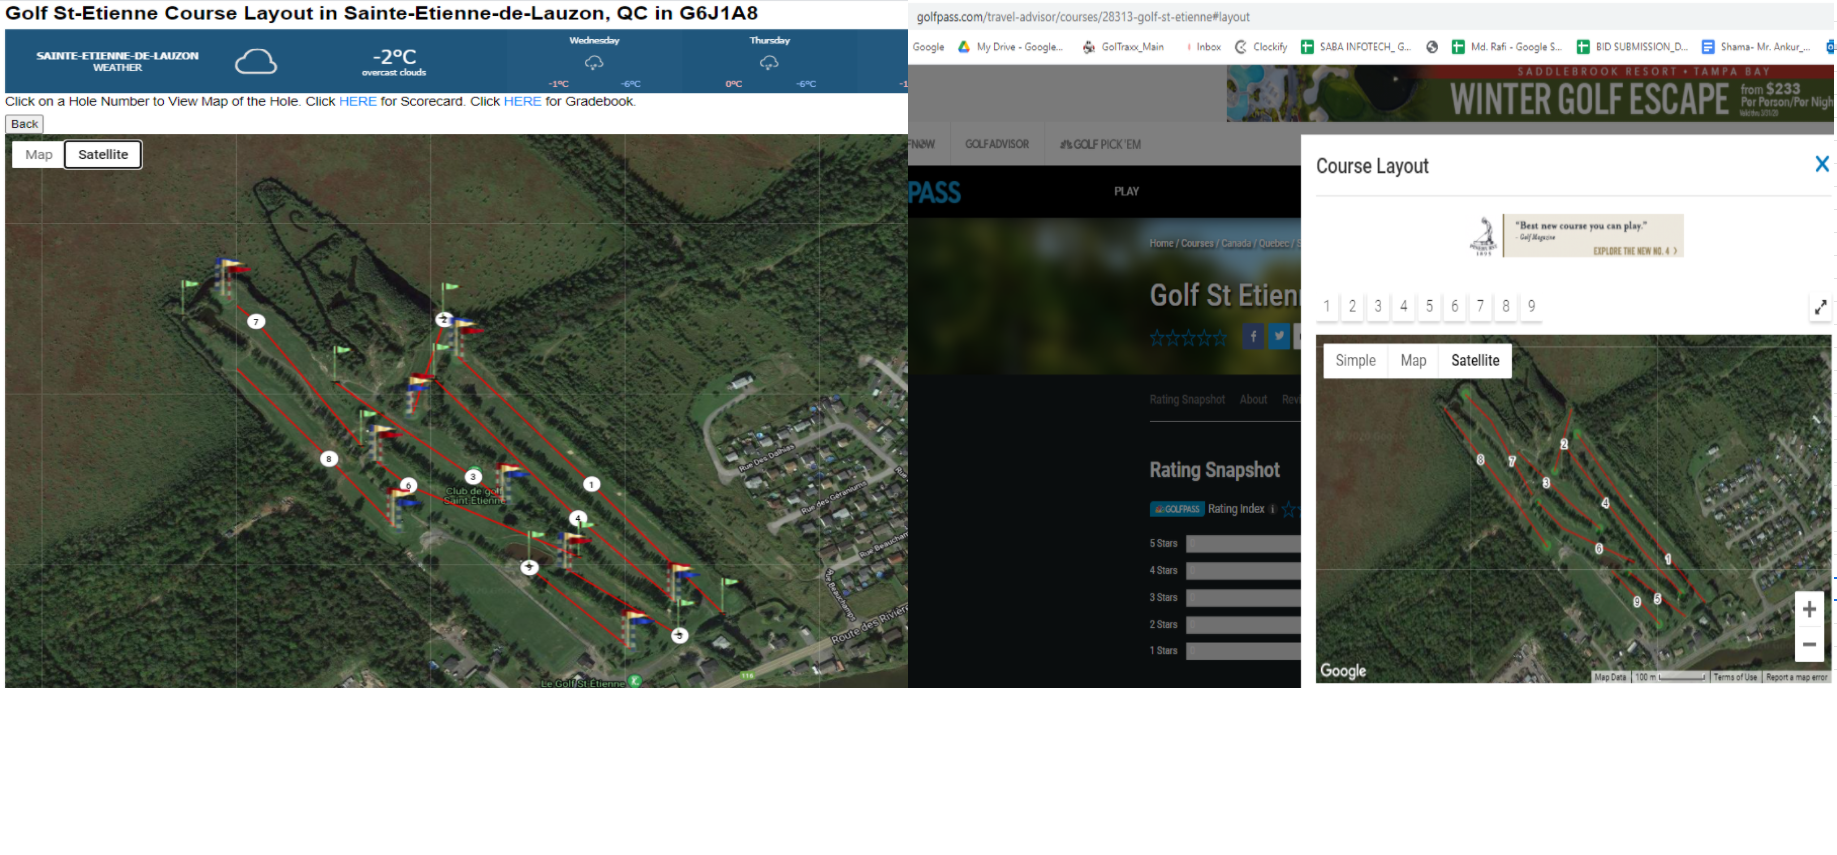Select hole 5 tab in Course Layout
1837x855 pixels.
tap(1429, 307)
